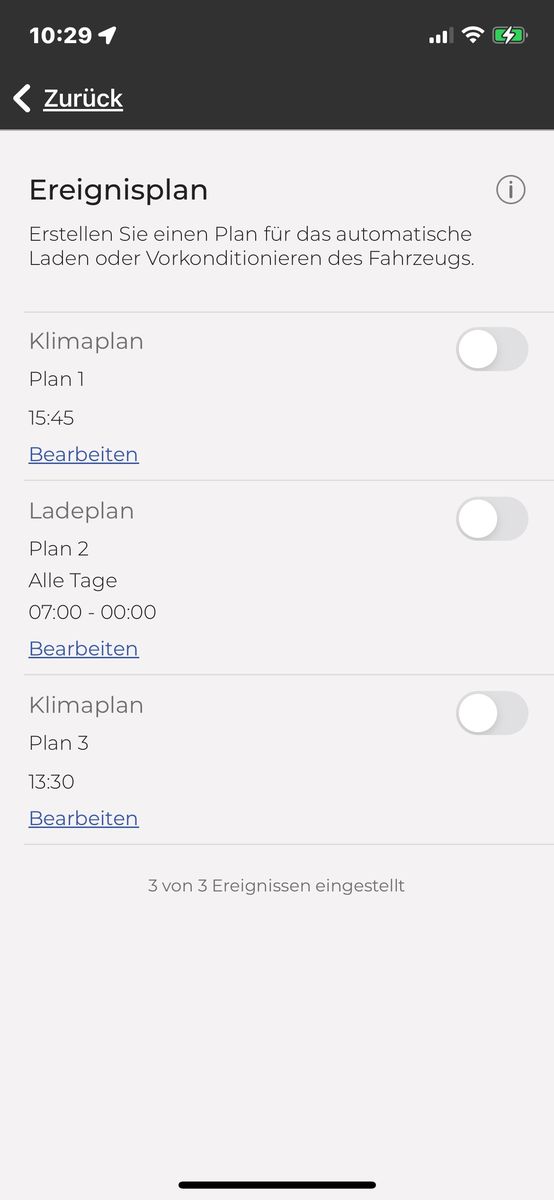The image size is (554, 1200).
Task: Tap the Wi-Fi status icon
Action: pos(472,35)
